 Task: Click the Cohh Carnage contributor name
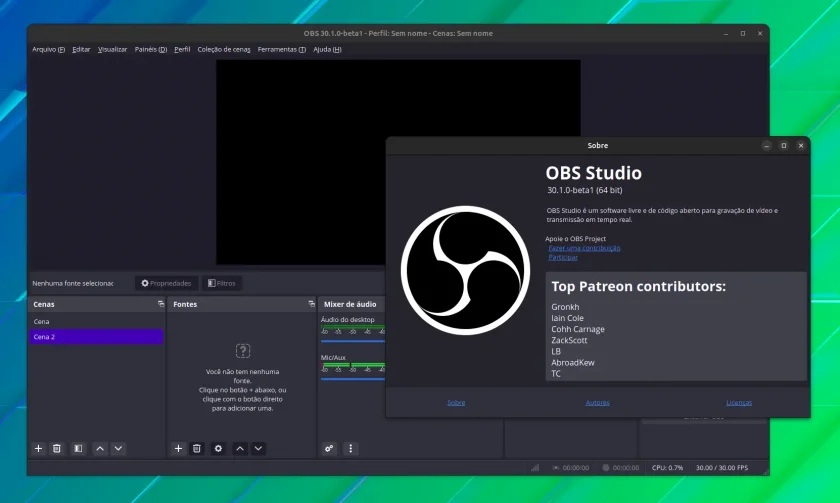click(x=578, y=329)
